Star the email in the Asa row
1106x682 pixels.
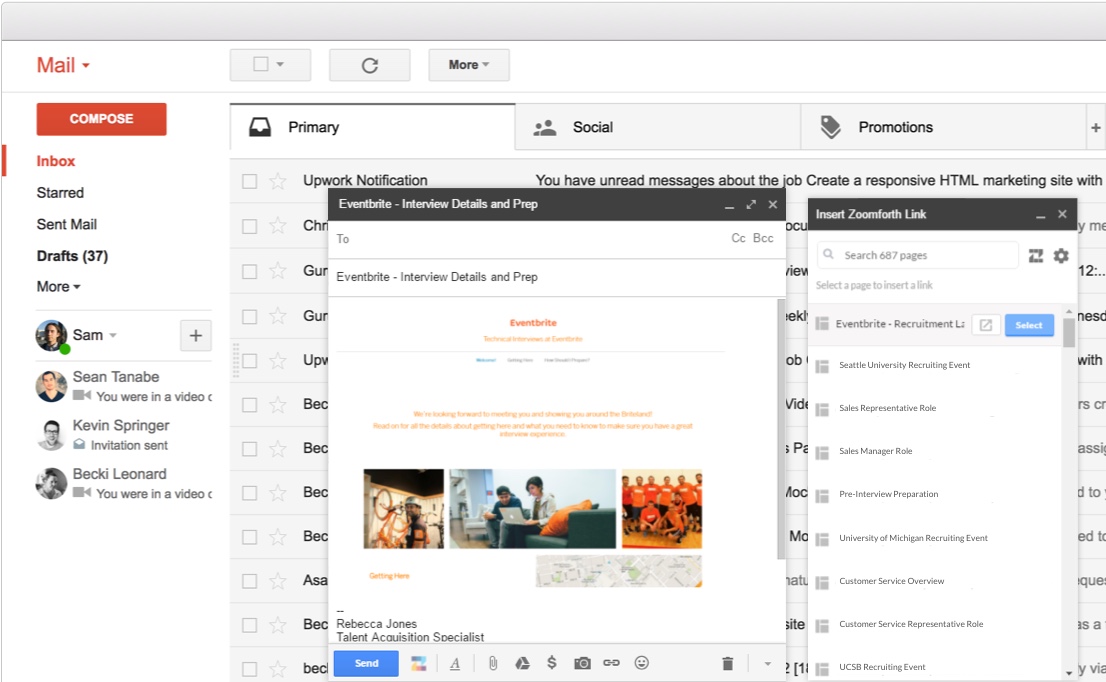pyautogui.click(x=278, y=580)
